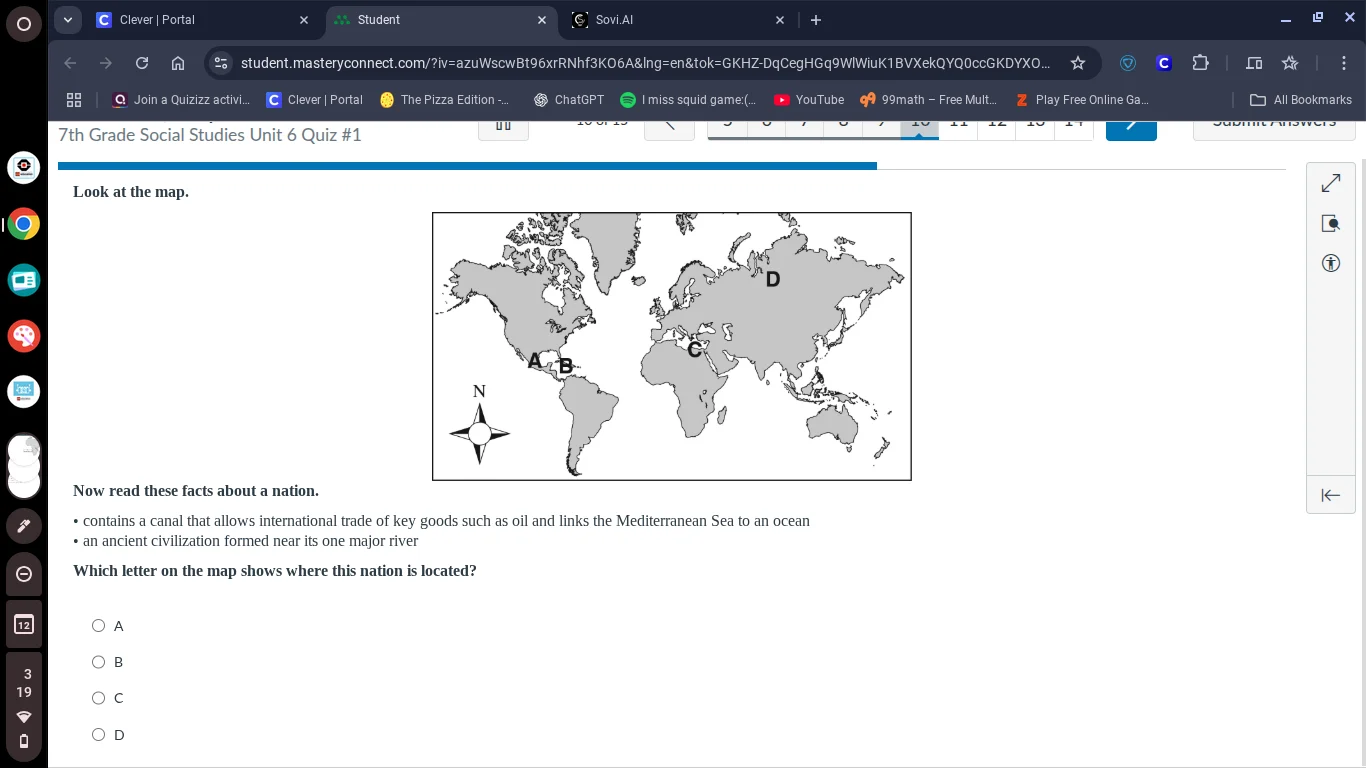Expand the tab search chevron near the tabs

coord(67,19)
